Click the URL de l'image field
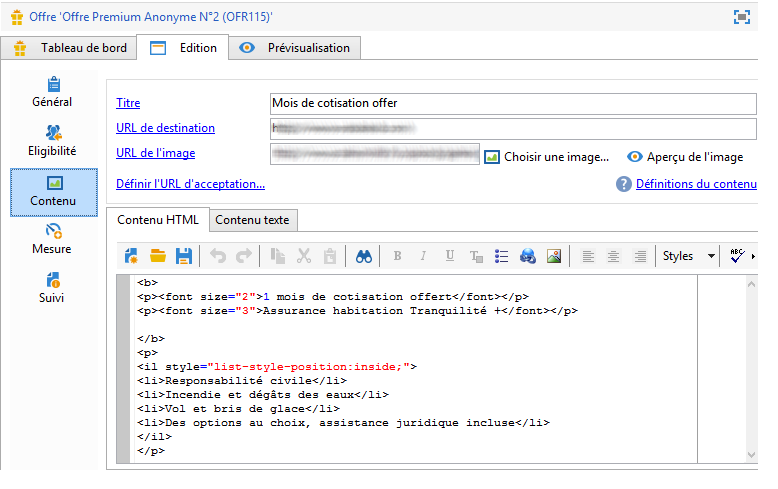The height and width of the screenshot is (489, 778). 375,154
